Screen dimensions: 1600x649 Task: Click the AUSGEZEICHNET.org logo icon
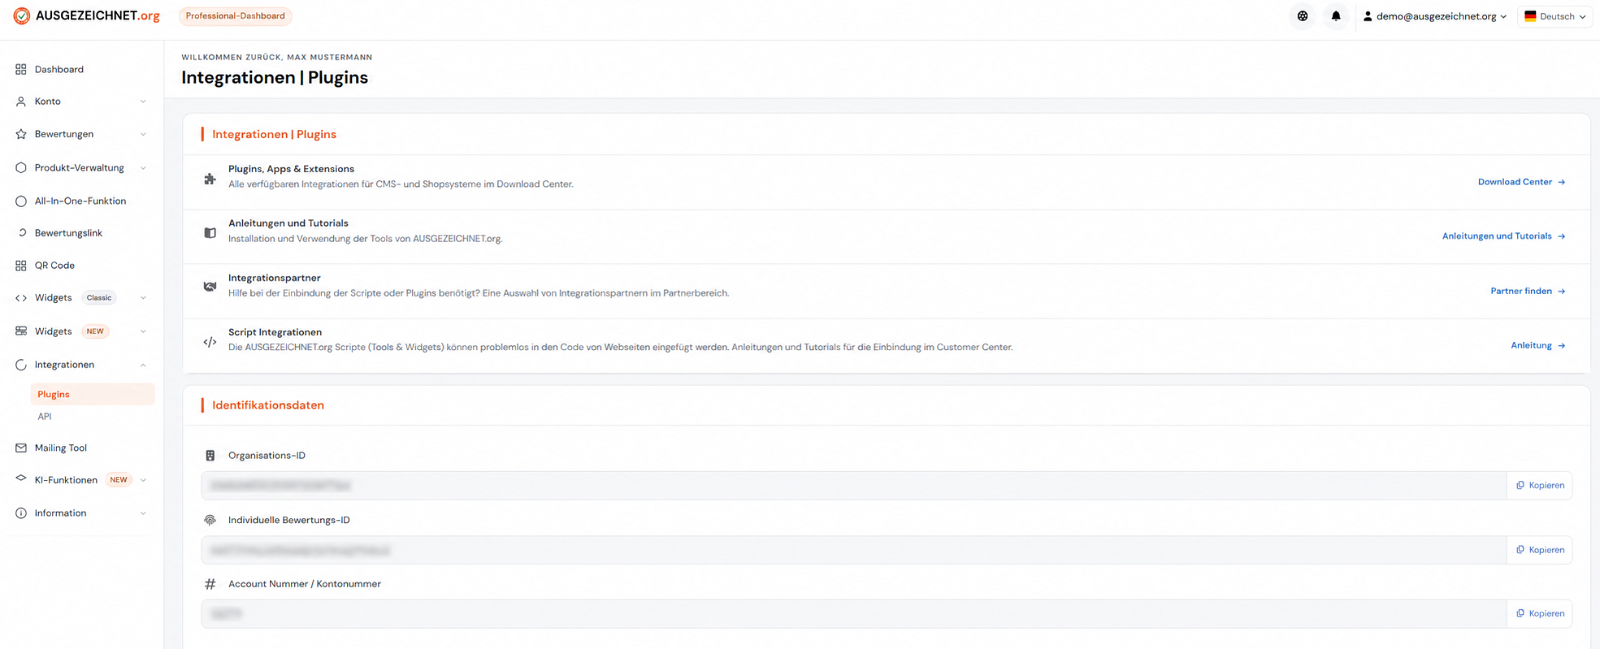tap(21, 16)
